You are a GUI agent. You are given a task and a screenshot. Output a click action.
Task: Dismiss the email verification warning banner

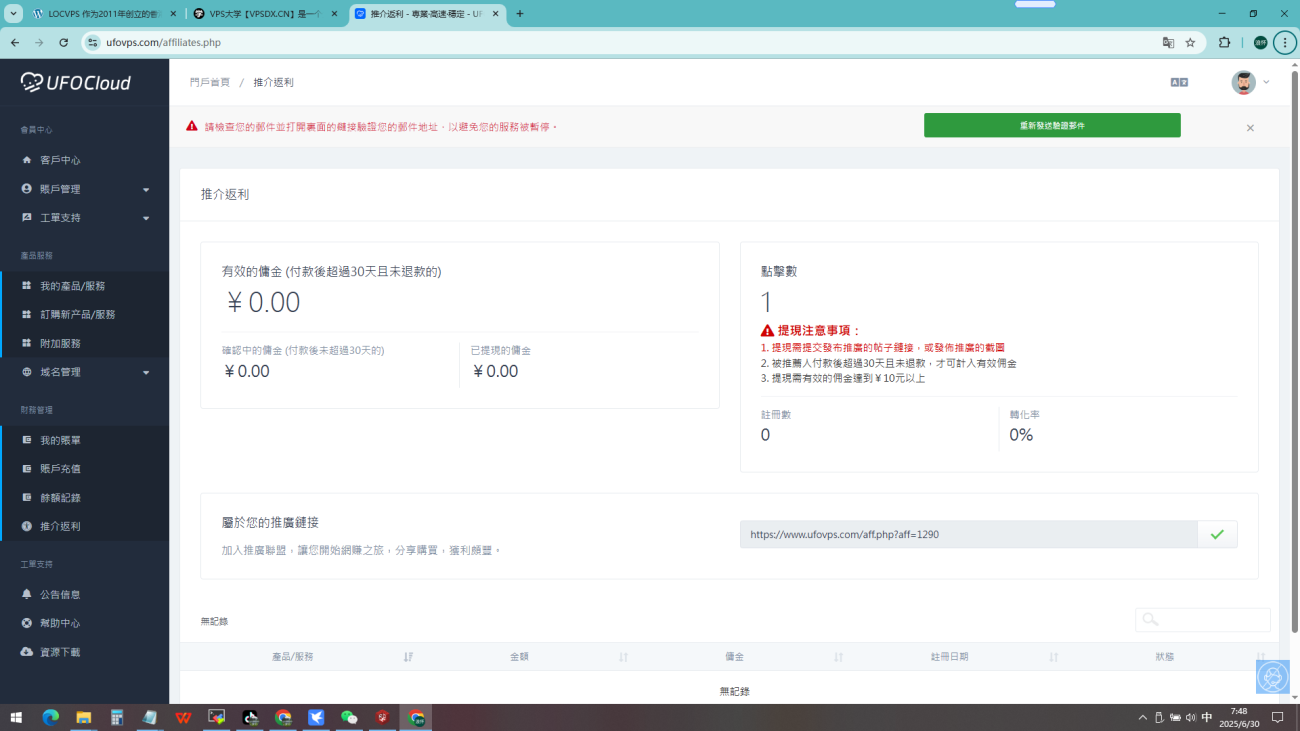(x=1250, y=128)
